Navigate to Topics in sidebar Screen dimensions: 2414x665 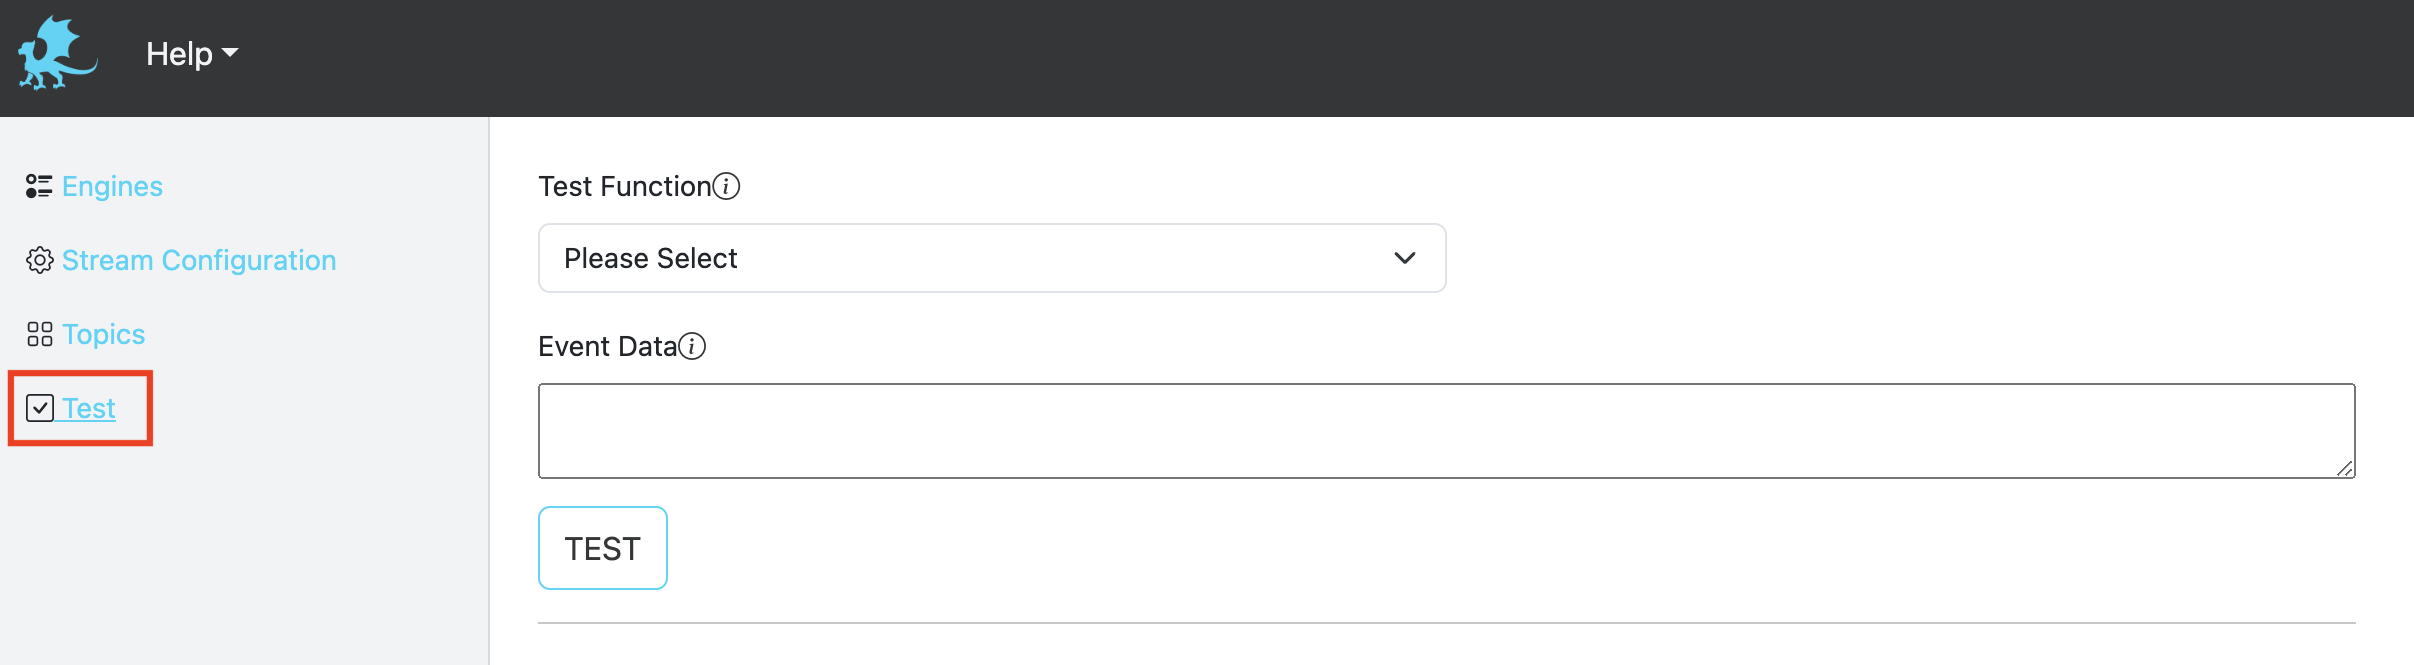103,334
